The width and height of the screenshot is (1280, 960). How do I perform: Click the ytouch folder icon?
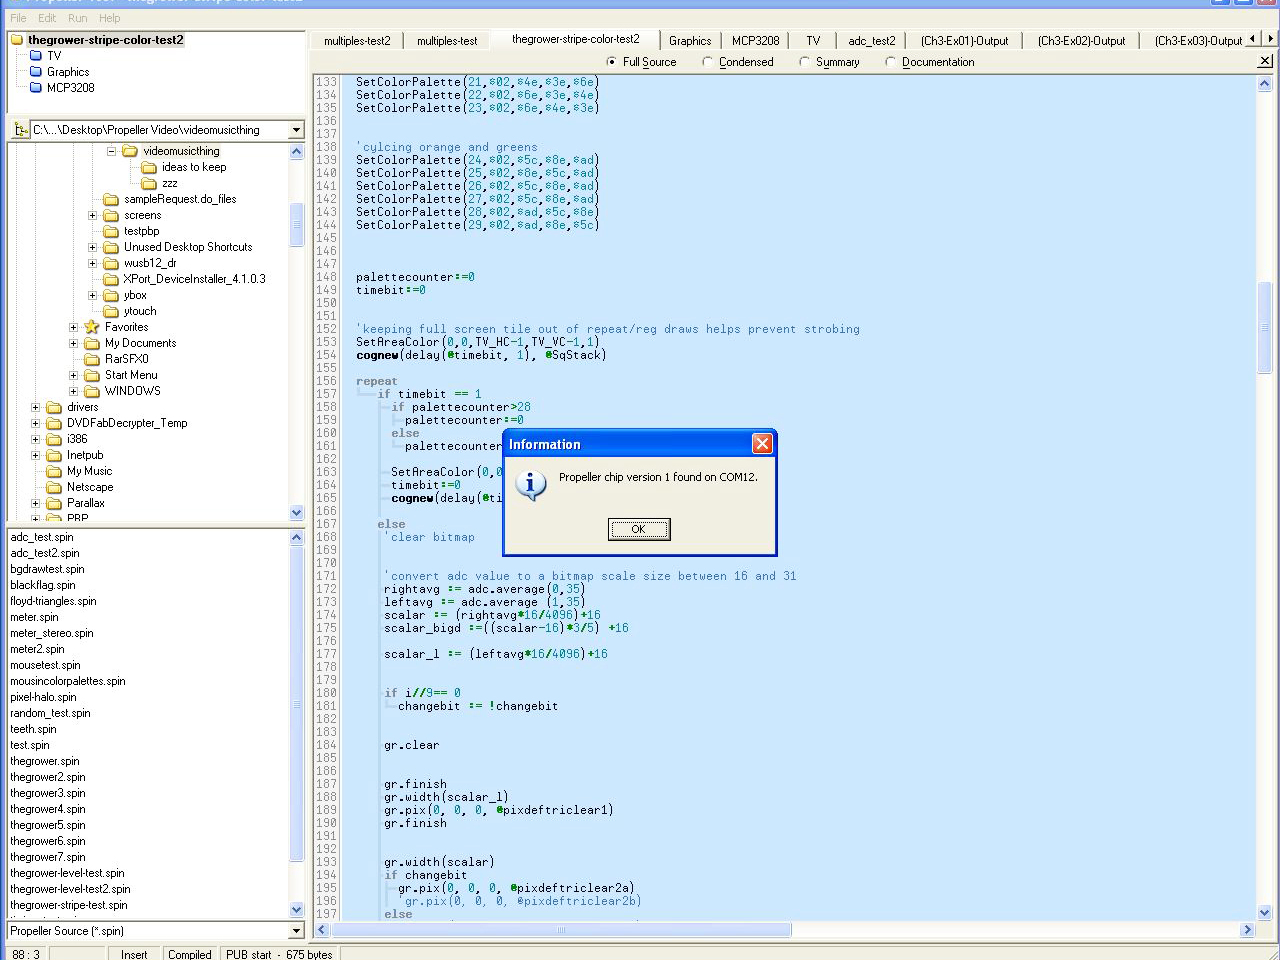point(111,311)
